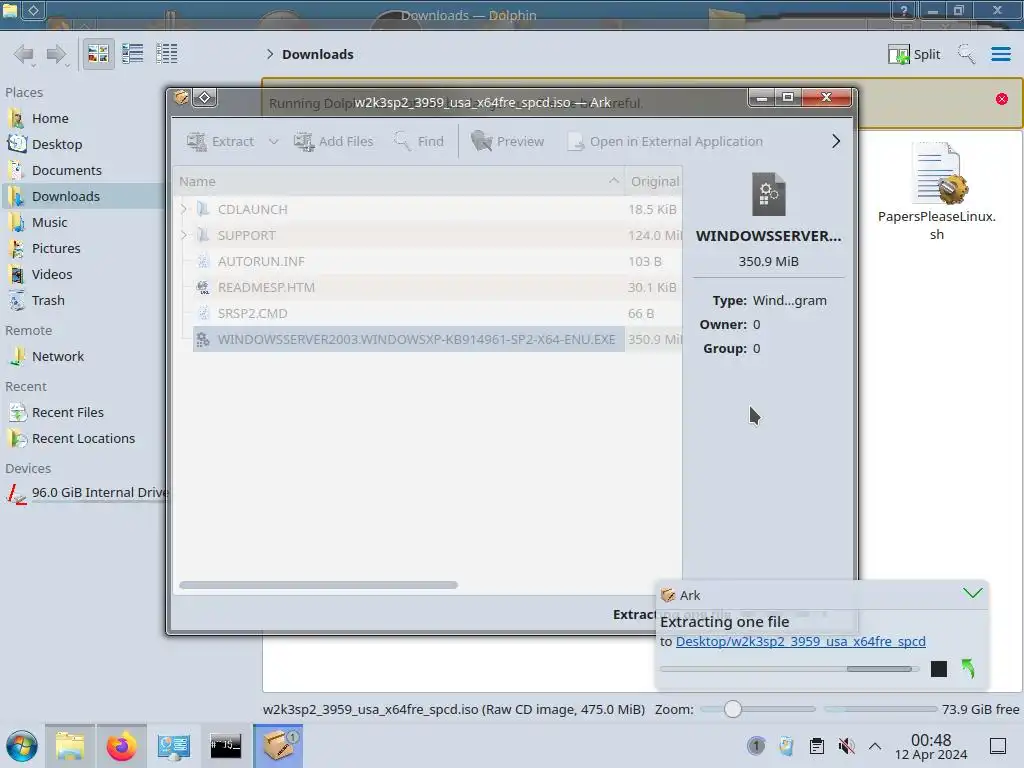This screenshot has height=768, width=1024.
Task: Open Documents in Places panel
Action: pos(67,170)
